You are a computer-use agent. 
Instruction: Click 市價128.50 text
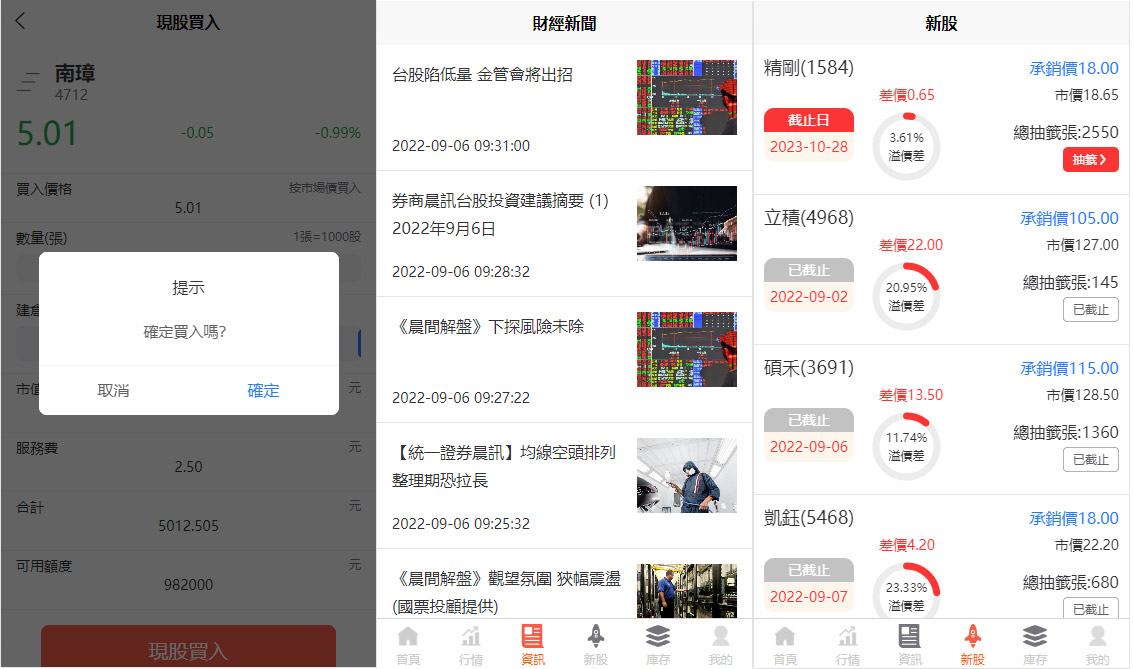click(x=1083, y=395)
